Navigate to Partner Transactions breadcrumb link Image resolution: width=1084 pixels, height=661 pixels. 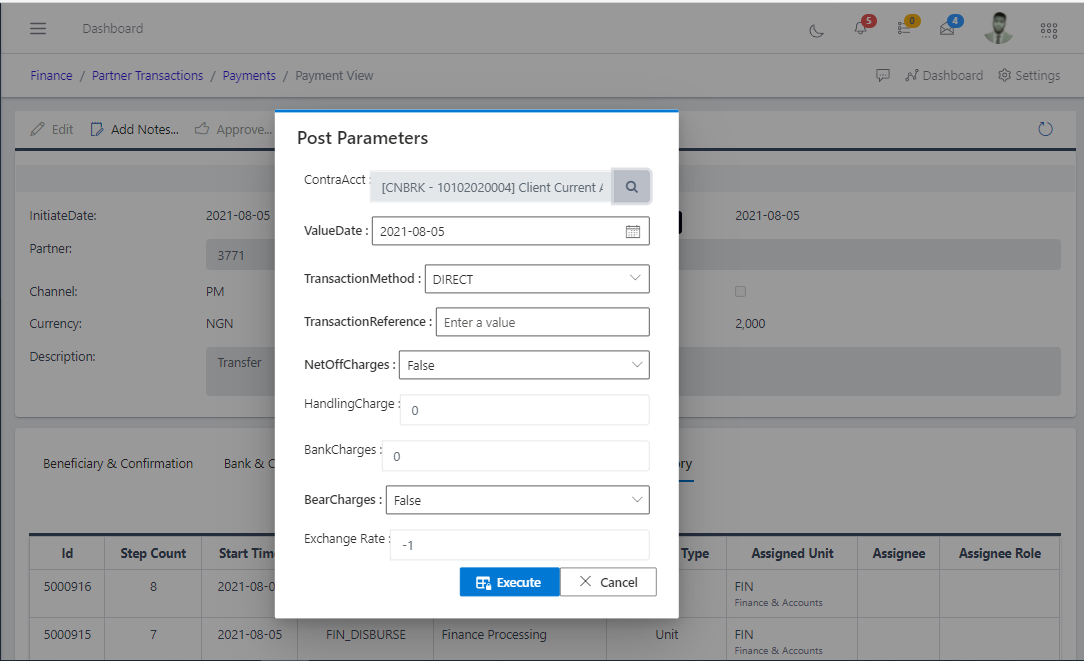click(147, 75)
